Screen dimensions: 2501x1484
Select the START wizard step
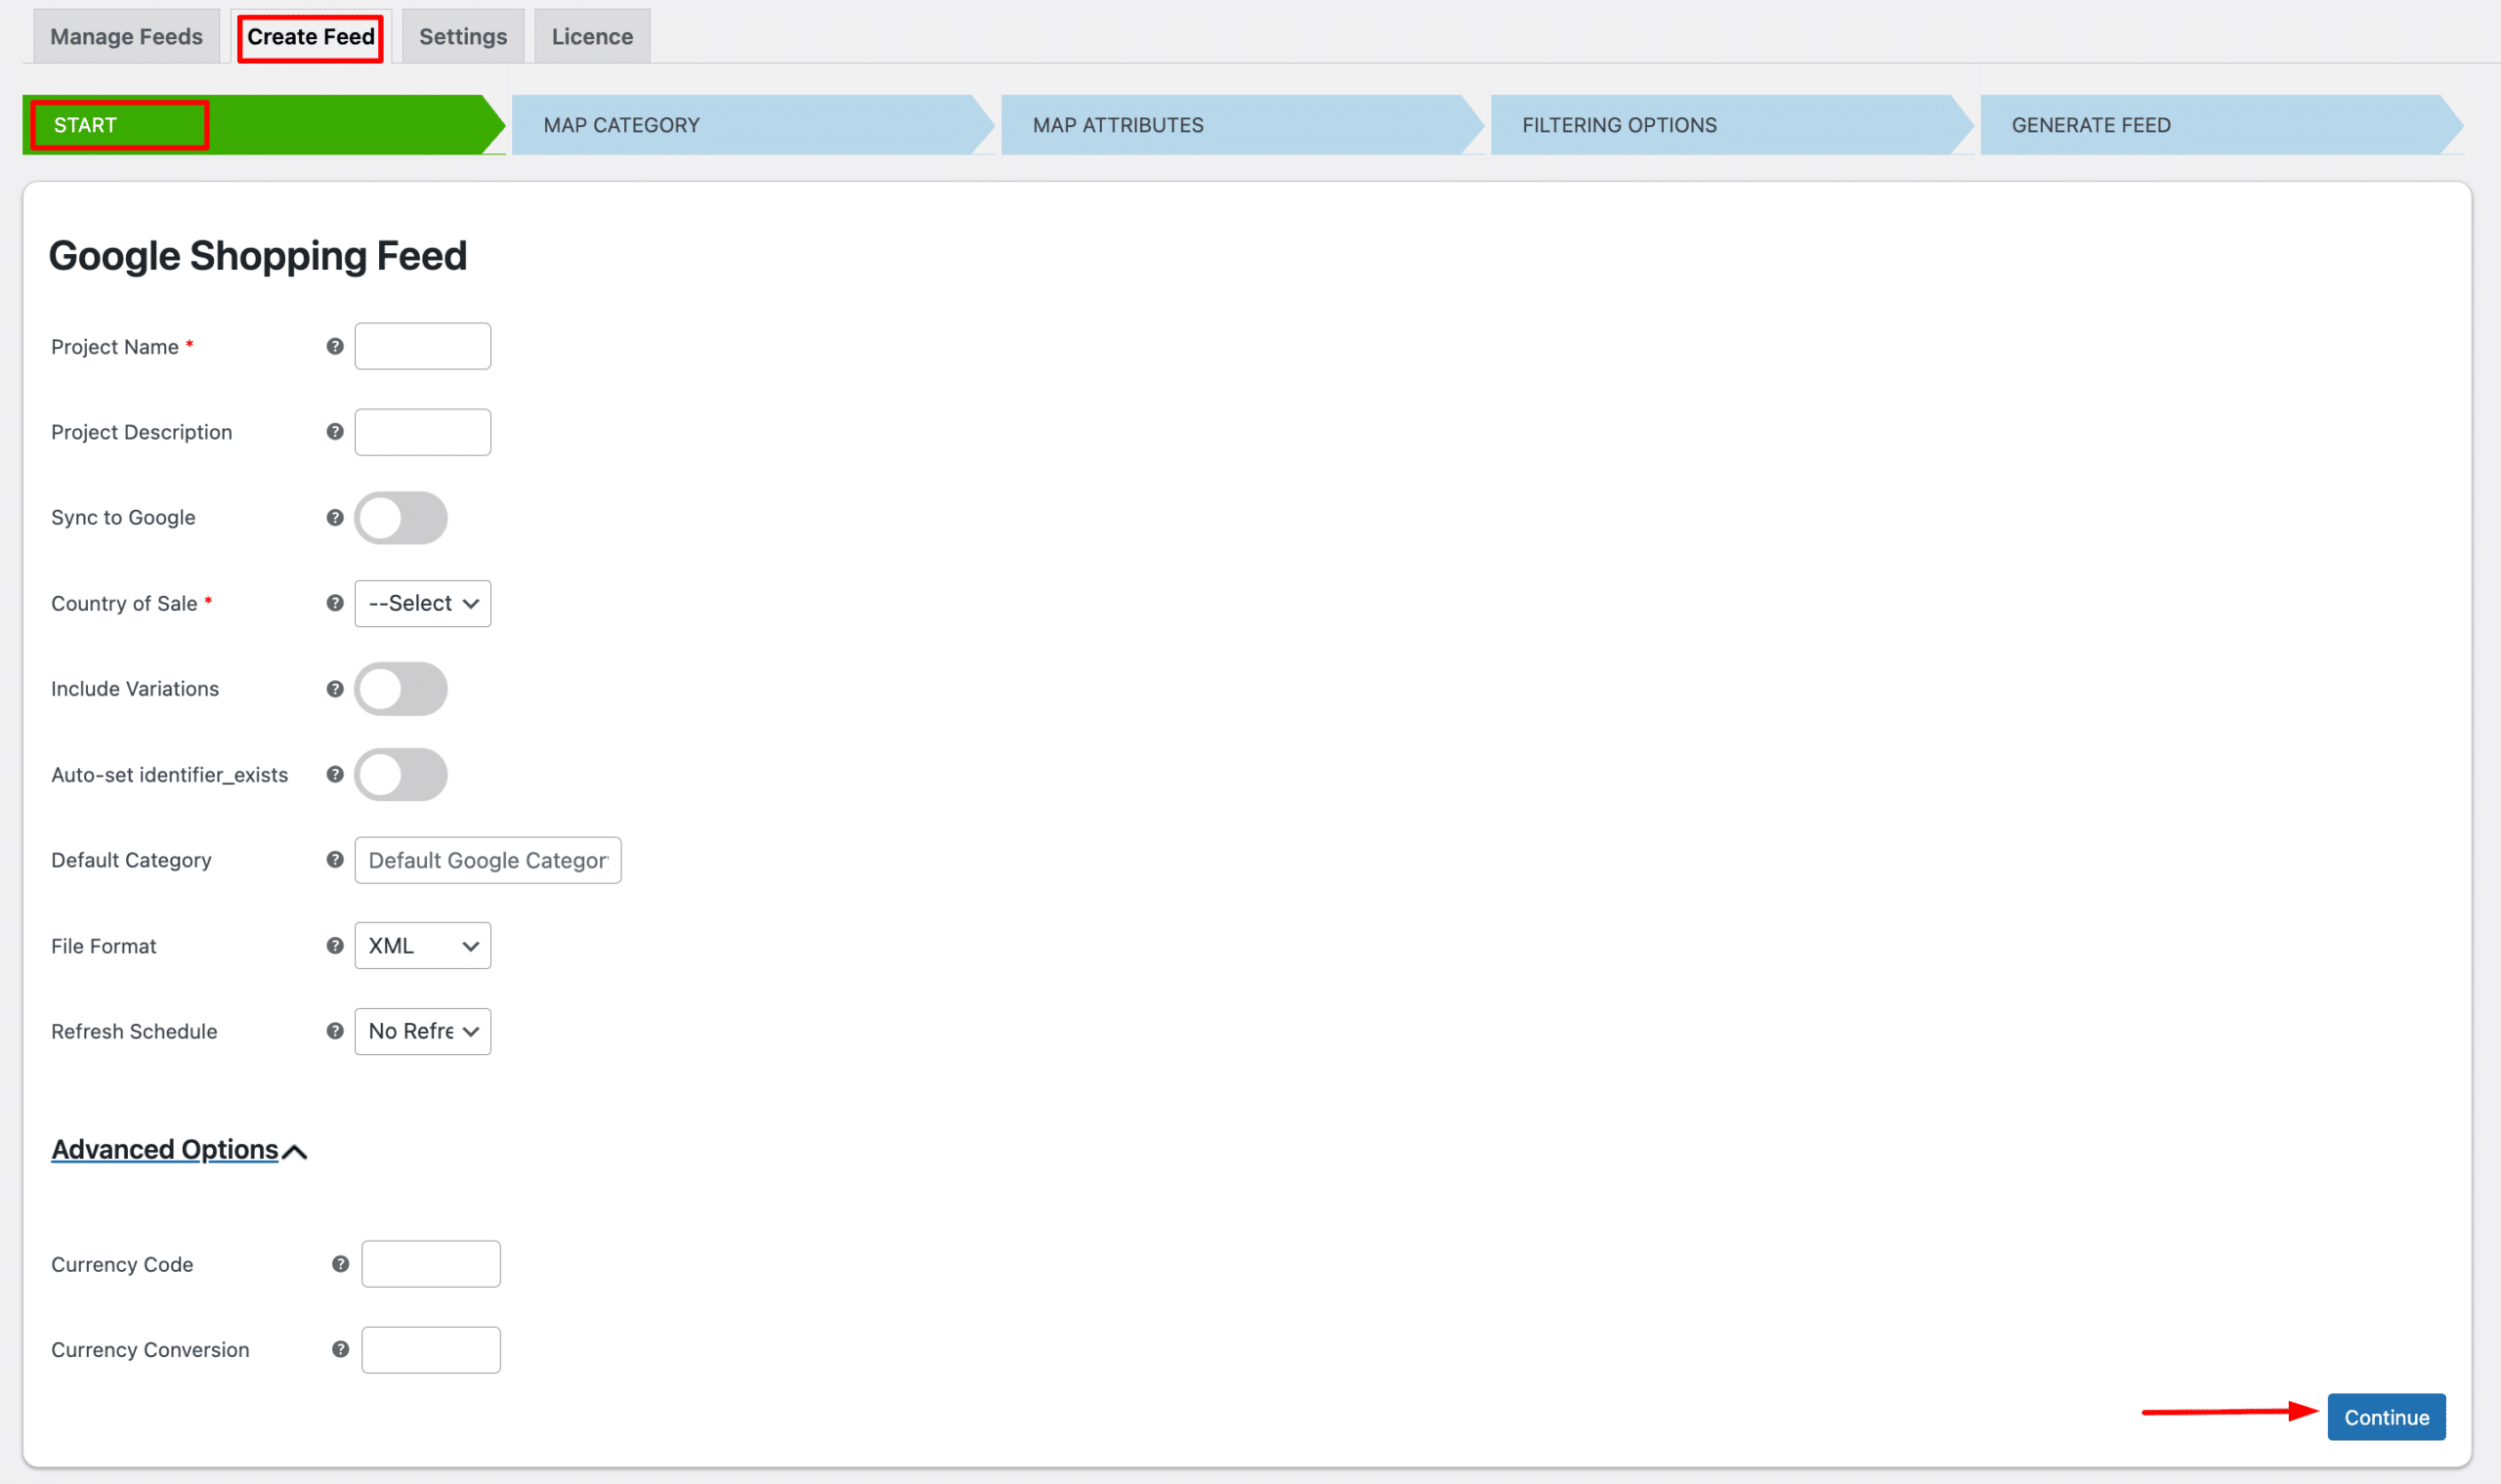coord(264,125)
